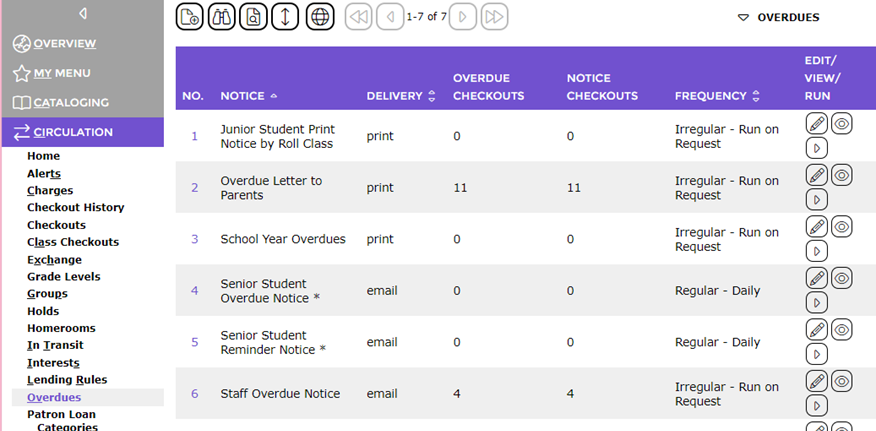Open Charges page
Image resolution: width=876 pixels, height=431 pixels.
coord(50,191)
